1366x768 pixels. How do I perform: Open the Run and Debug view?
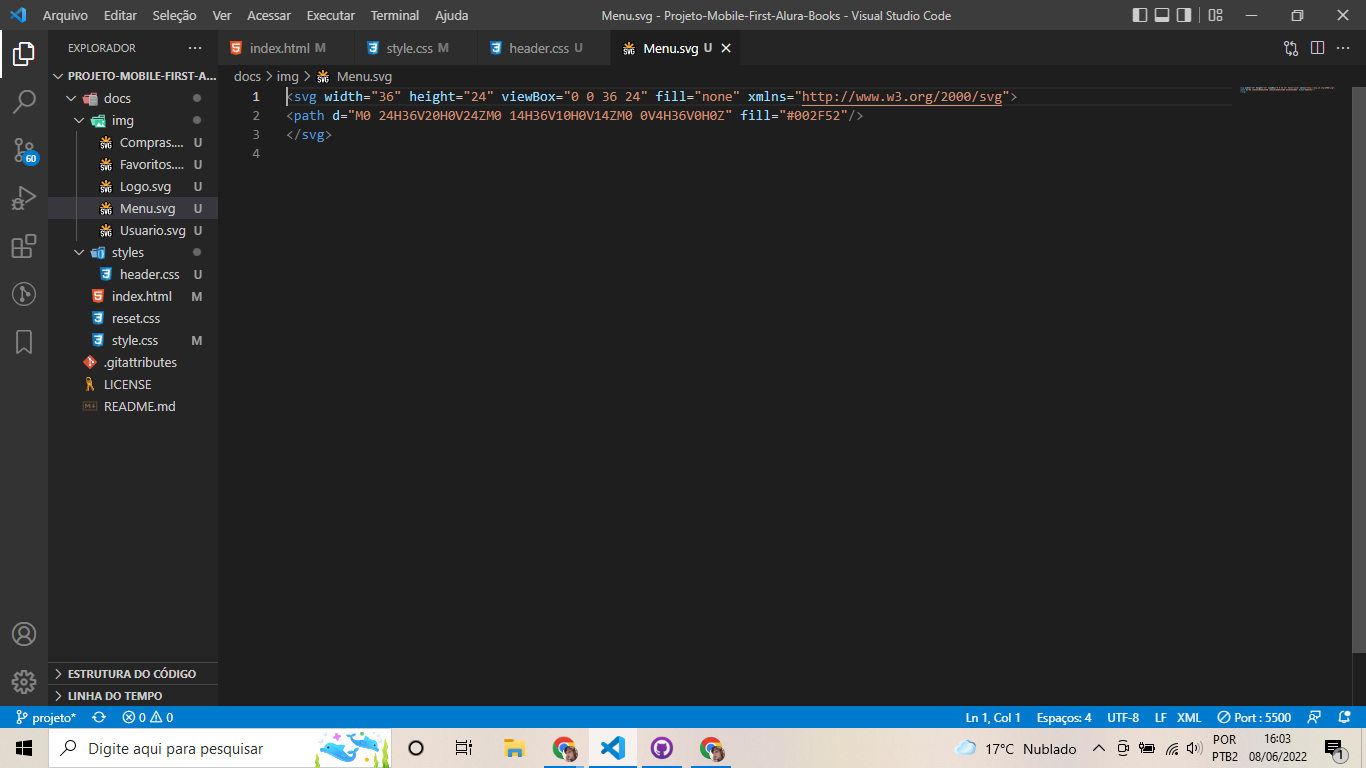(24, 198)
